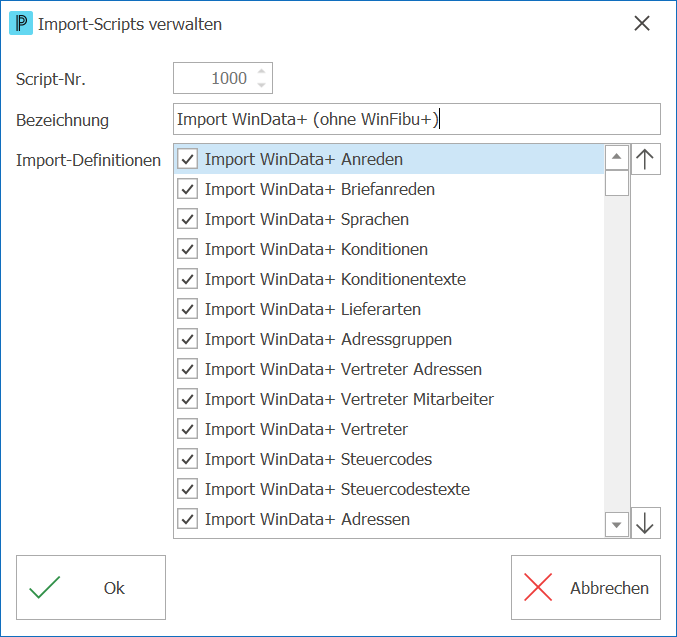Toggle Import WinData+ Vertreter Adressen checkbox
This screenshot has width=677, height=637.
(188, 369)
